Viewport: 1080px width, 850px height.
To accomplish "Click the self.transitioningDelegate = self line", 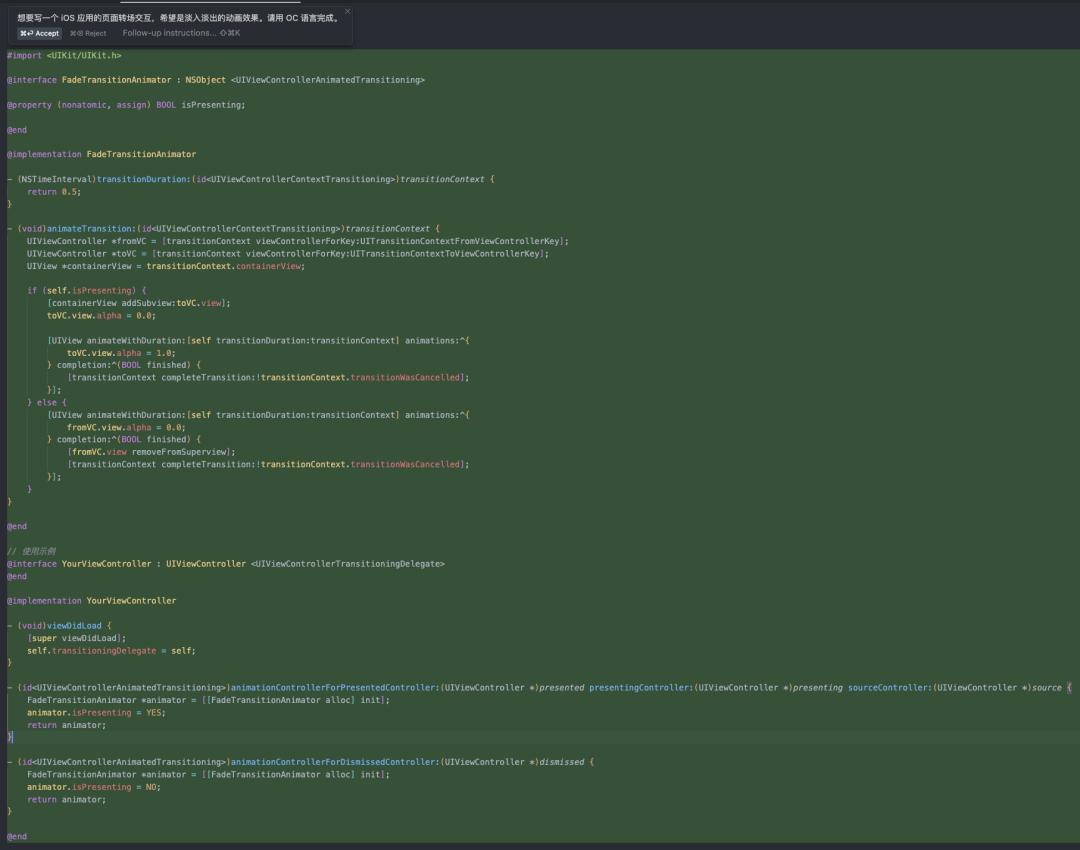I will (111, 651).
